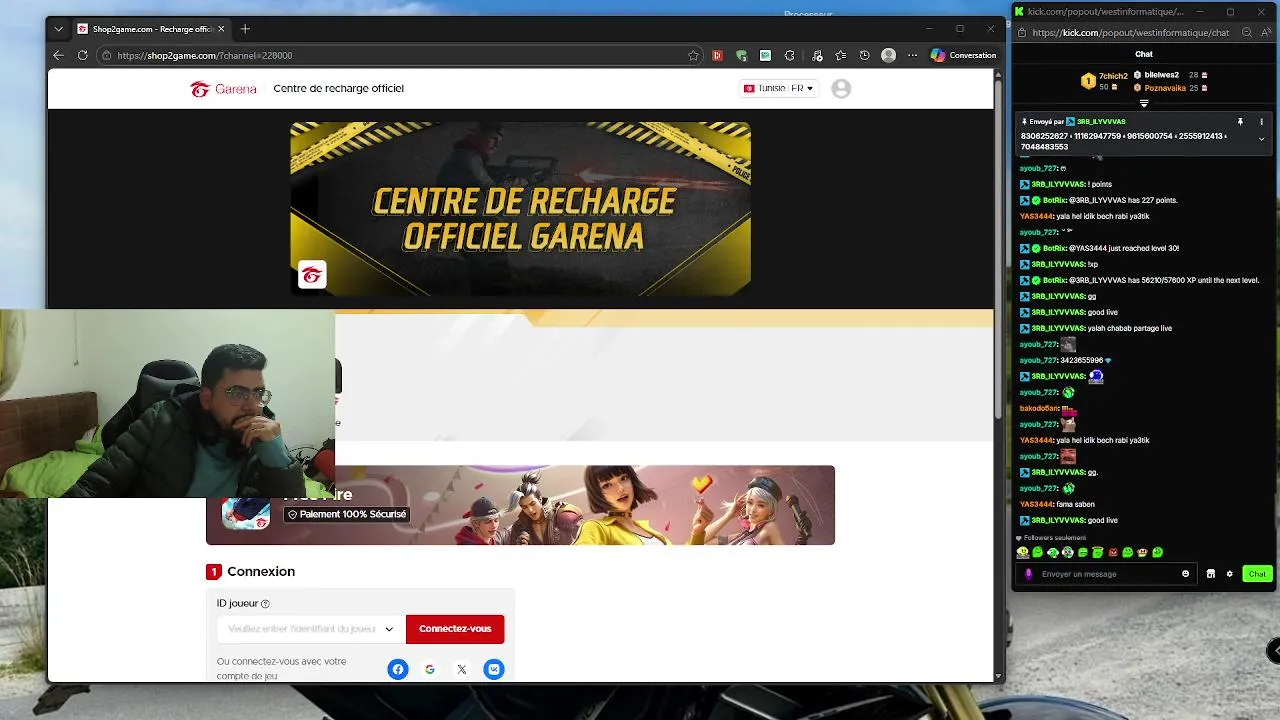Click the zoom icon in Kick address bar

pyautogui.click(x=1245, y=33)
